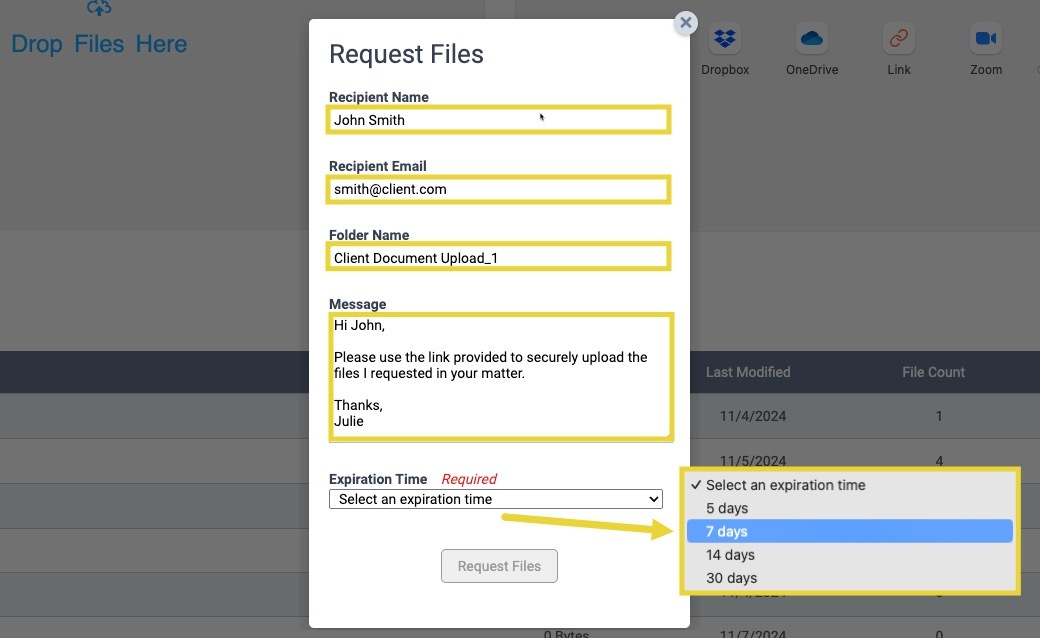1040x638 pixels.
Task: Choose 30 days expiration option
Action: (730, 578)
